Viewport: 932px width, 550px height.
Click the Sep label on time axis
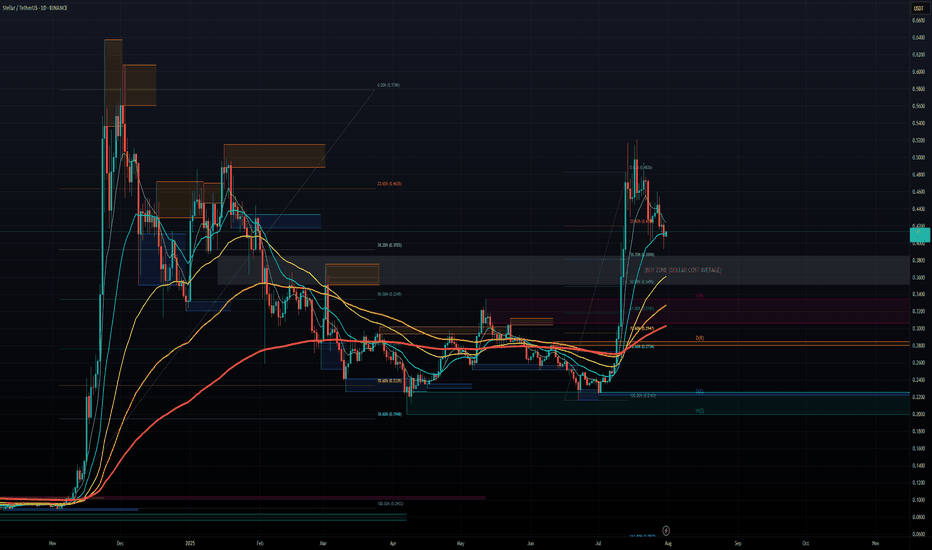point(738,543)
